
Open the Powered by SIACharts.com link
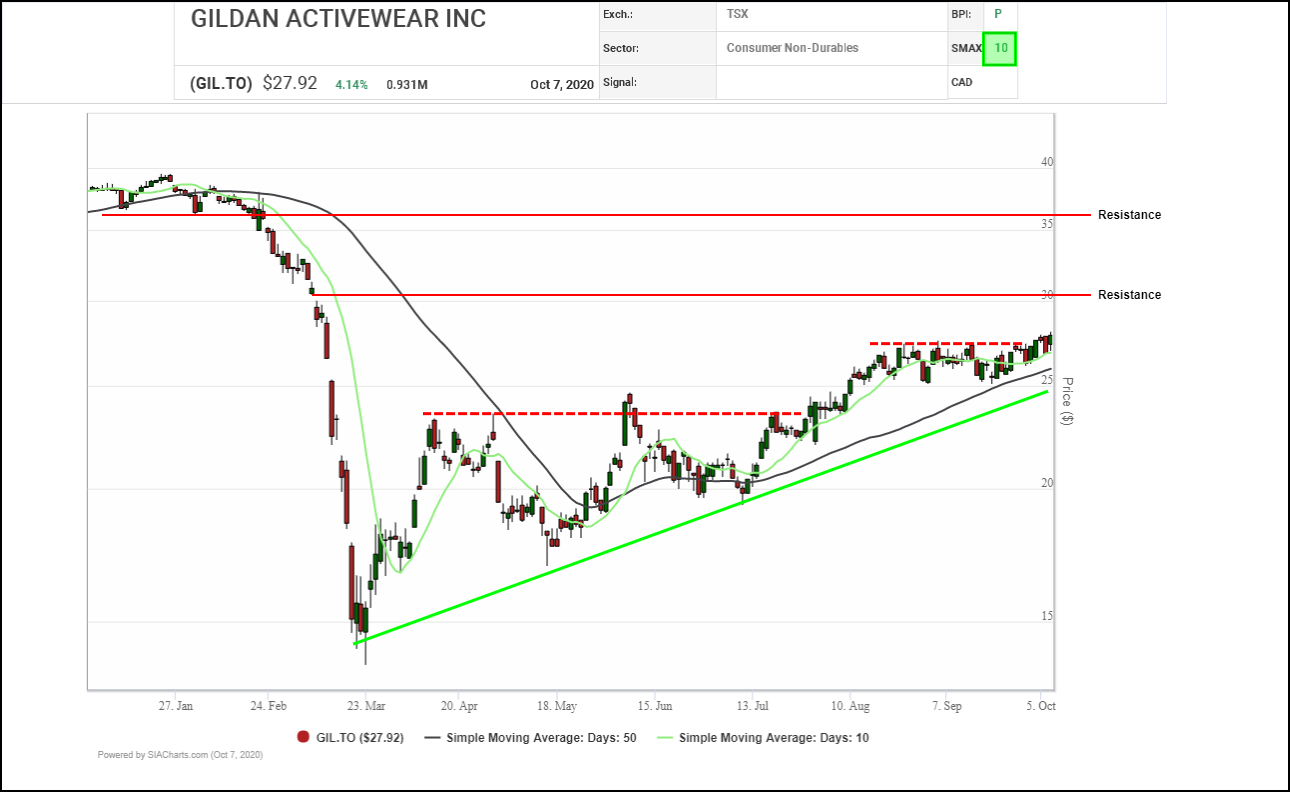(x=180, y=755)
